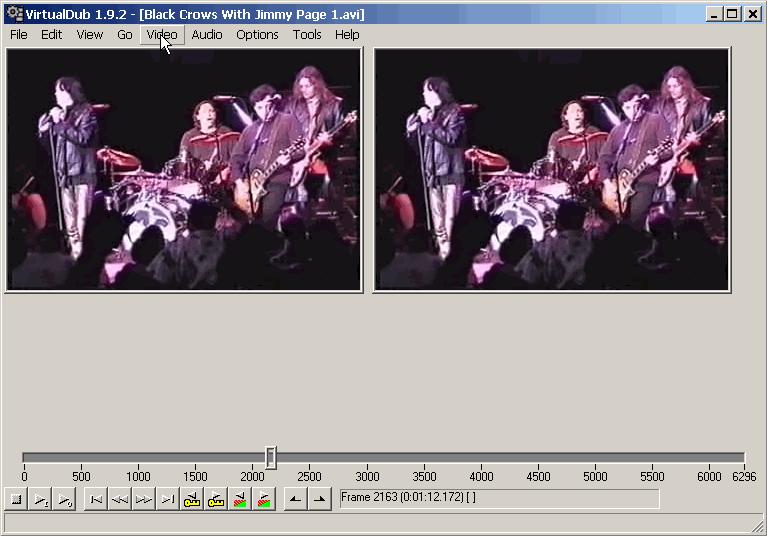Image resolution: width=767 pixels, height=536 pixels.
Task: Set selection end mark-out
Action: pyautogui.click(x=319, y=499)
